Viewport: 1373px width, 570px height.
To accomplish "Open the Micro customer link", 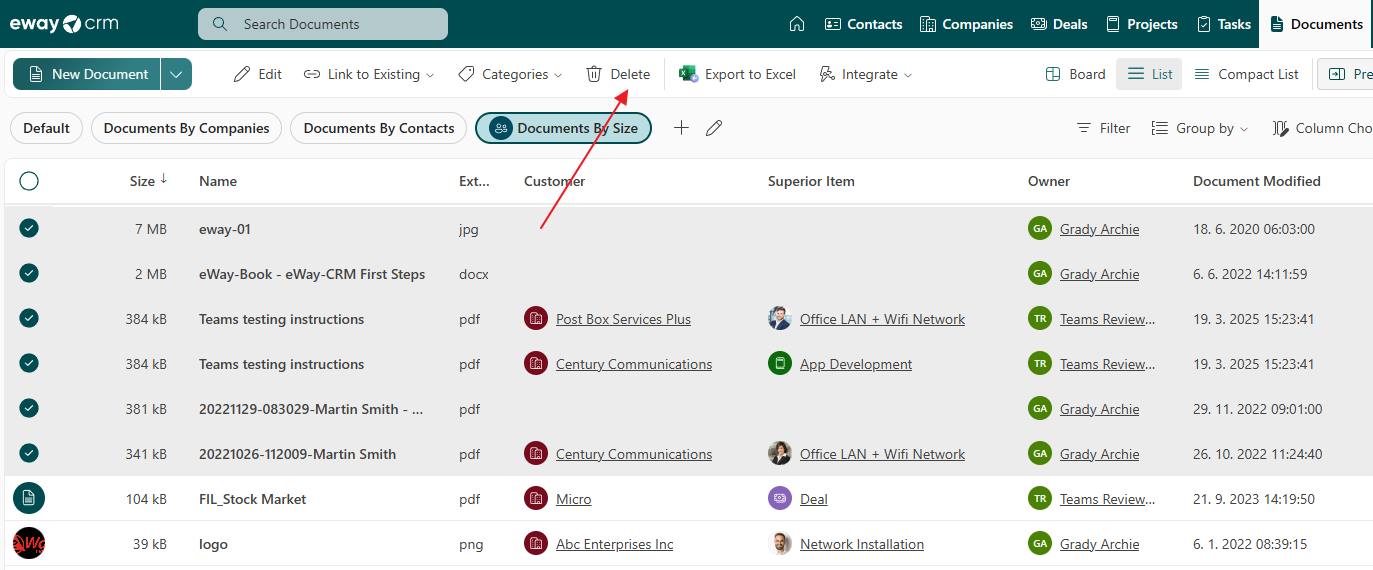I will 573,499.
